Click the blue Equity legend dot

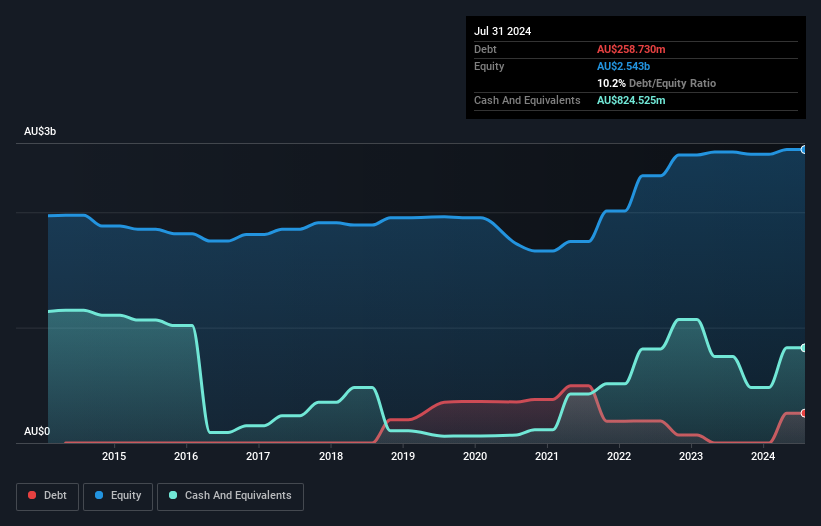tap(99, 495)
